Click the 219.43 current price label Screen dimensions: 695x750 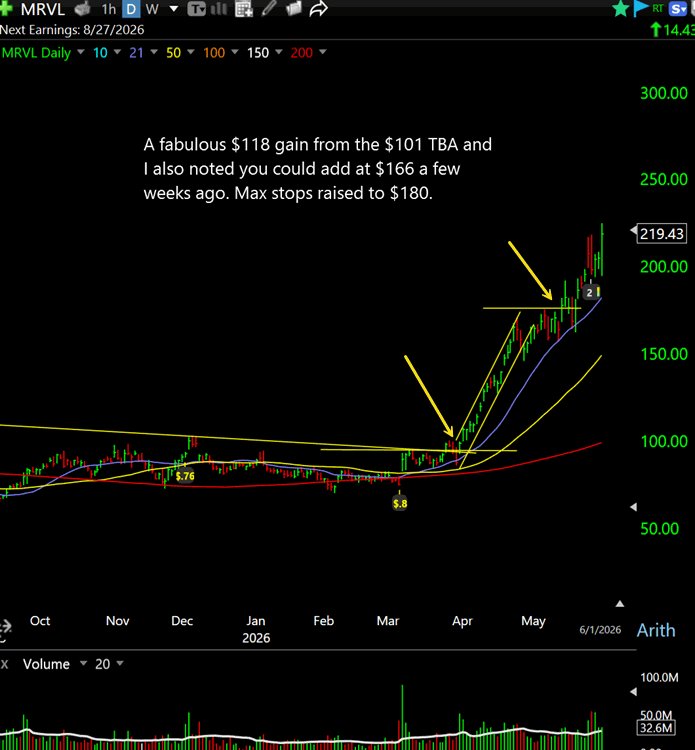click(662, 234)
